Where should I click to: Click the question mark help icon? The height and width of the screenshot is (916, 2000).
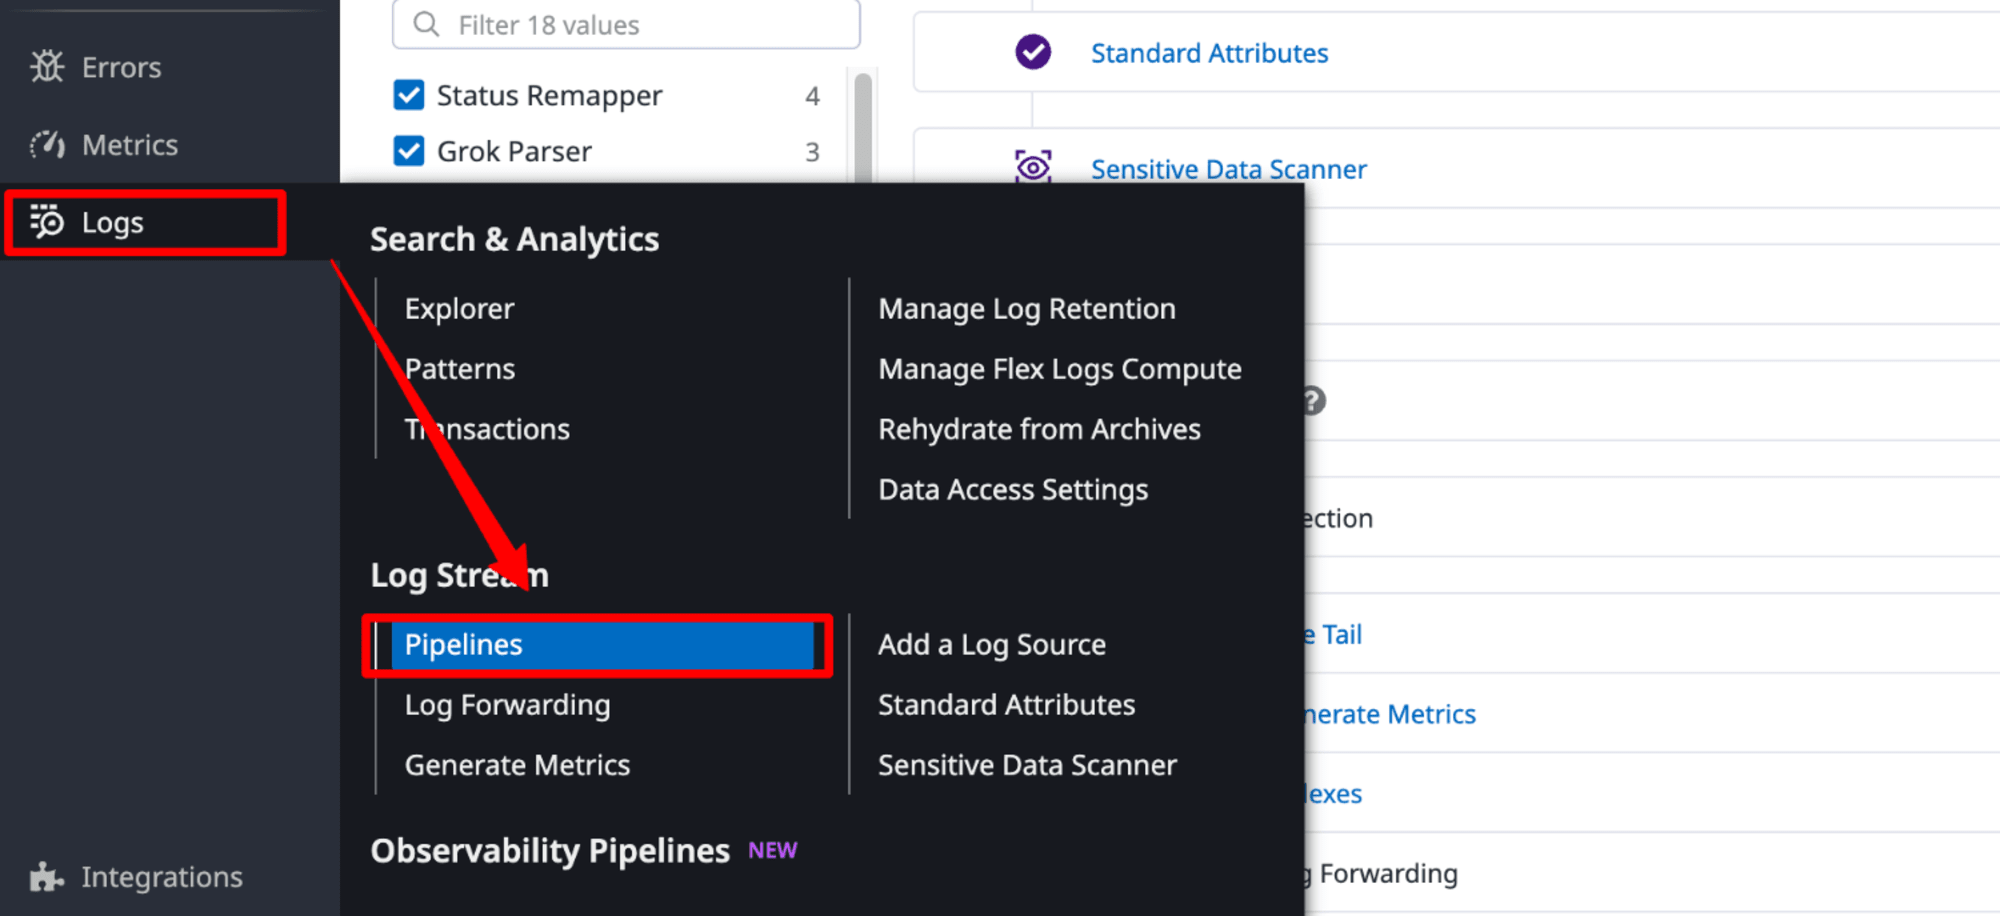(1315, 401)
